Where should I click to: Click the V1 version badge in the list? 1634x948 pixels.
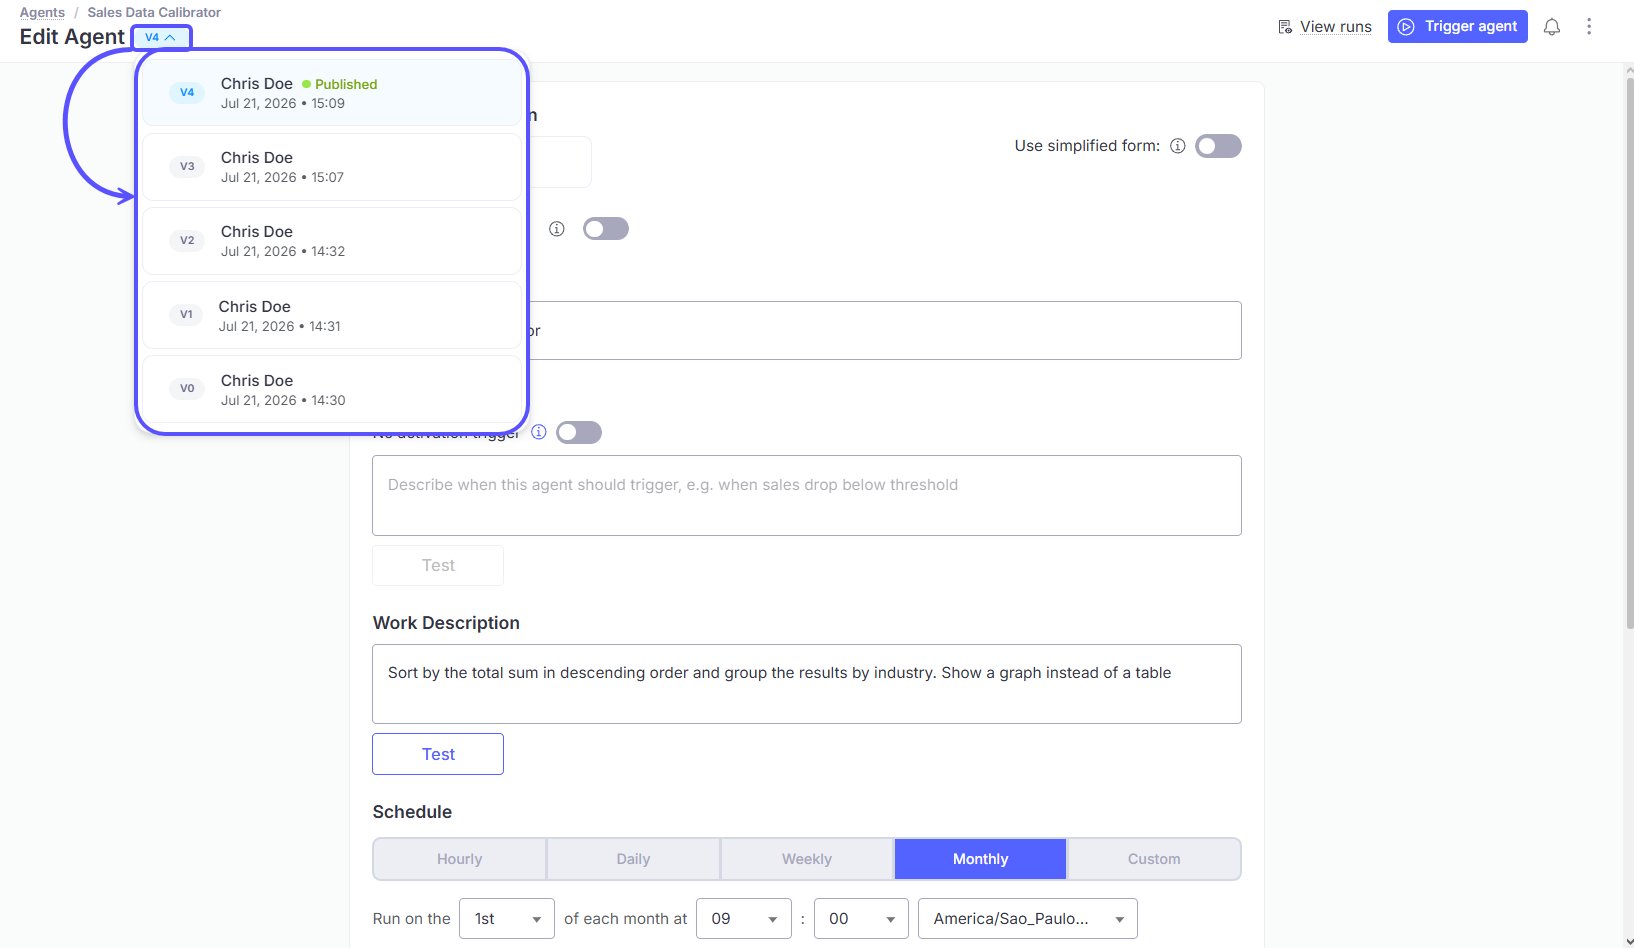point(186,314)
